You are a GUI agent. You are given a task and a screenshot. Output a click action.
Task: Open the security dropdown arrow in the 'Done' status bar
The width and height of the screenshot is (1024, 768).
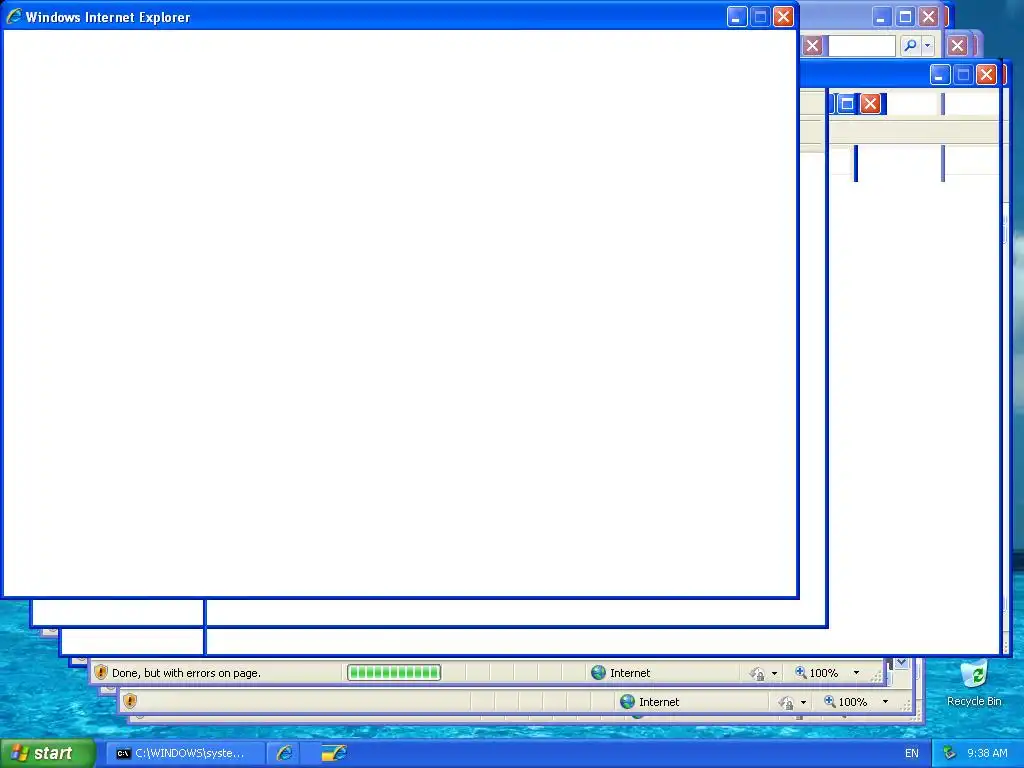tap(775, 673)
